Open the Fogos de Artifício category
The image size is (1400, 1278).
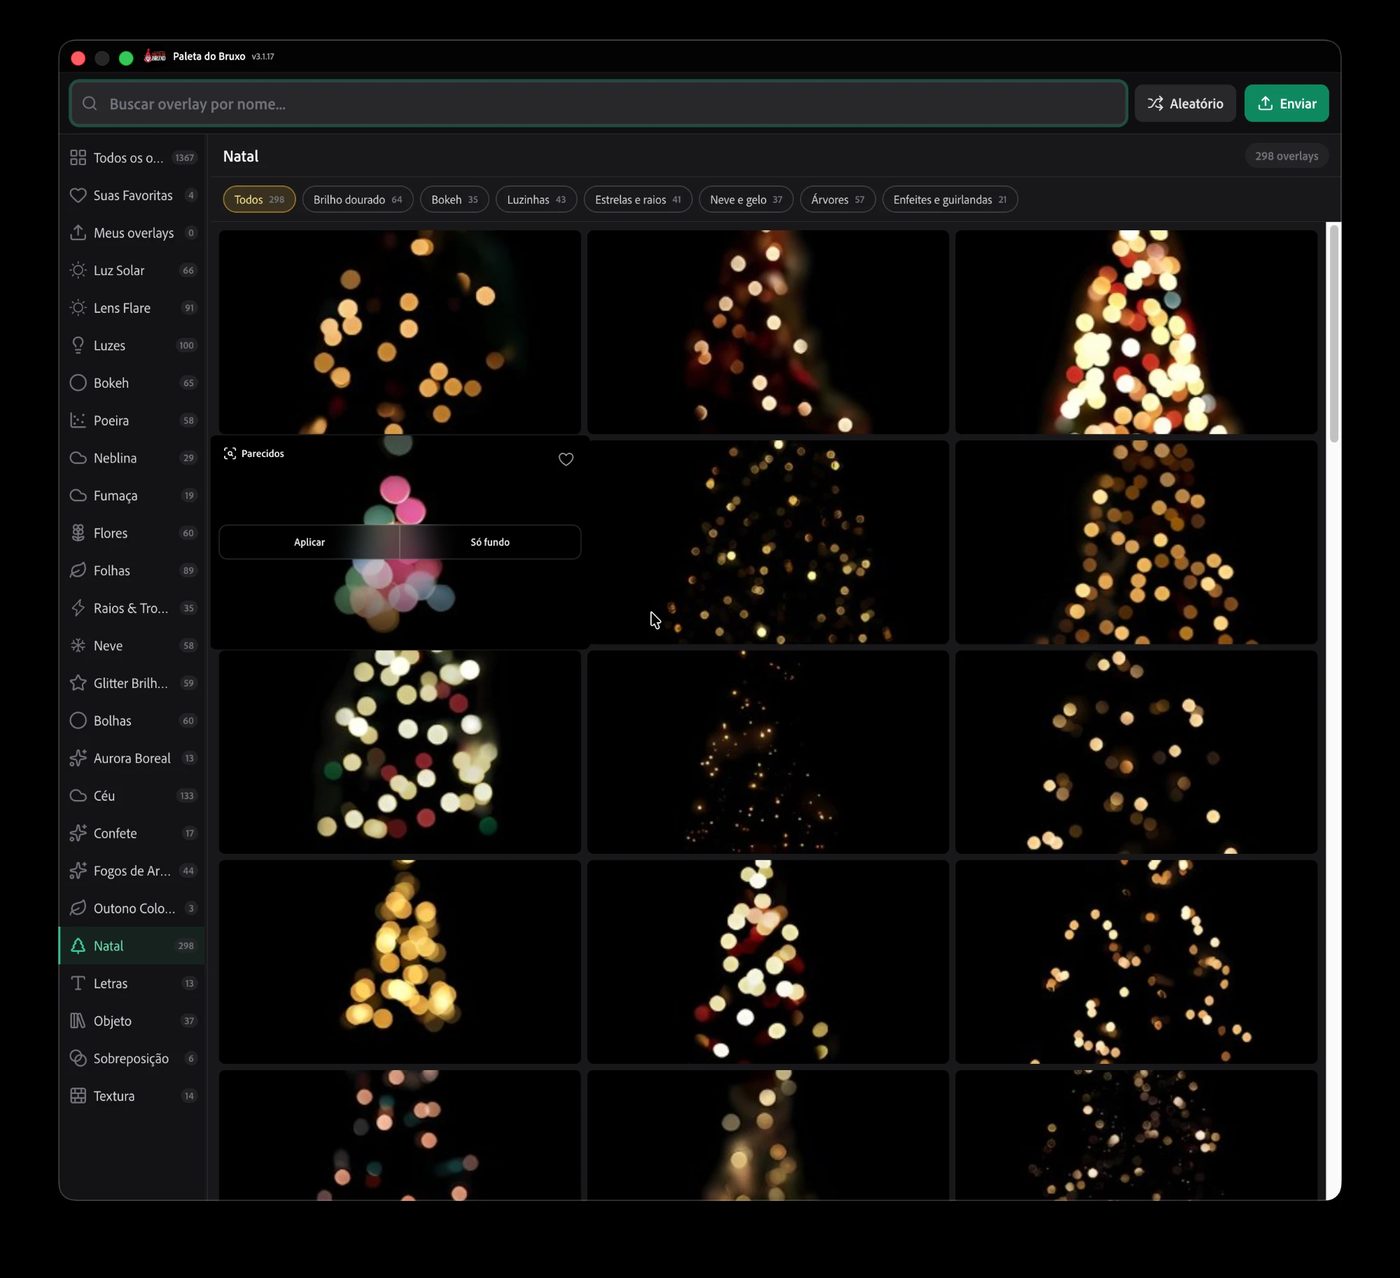click(133, 871)
